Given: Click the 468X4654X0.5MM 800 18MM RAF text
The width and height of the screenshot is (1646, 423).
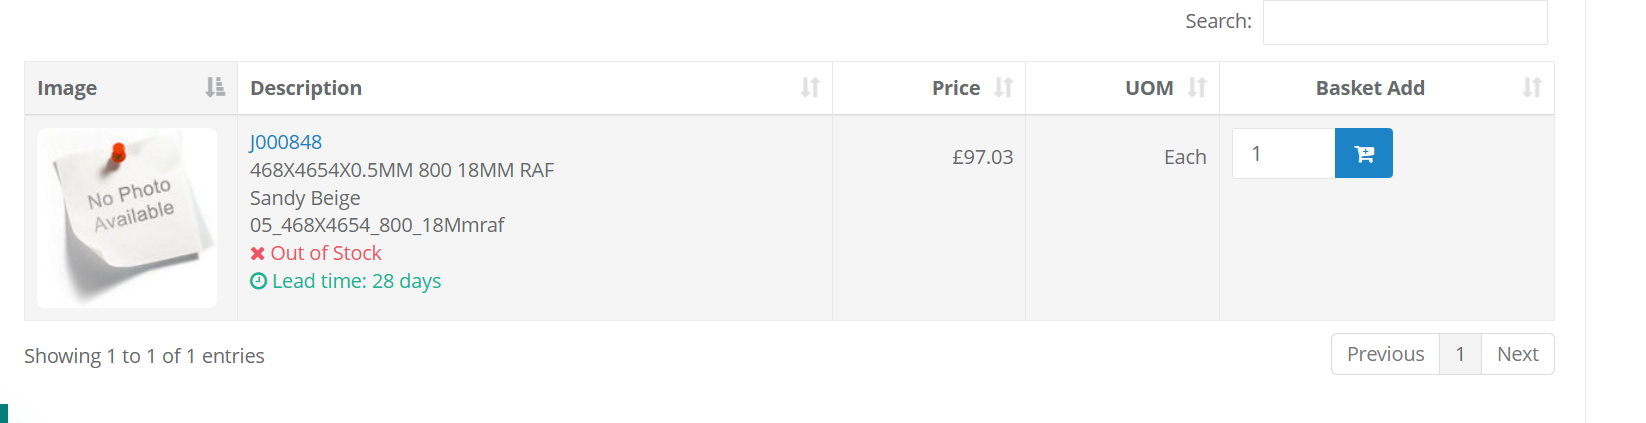Looking at the screenshot, I should point(402,170).
